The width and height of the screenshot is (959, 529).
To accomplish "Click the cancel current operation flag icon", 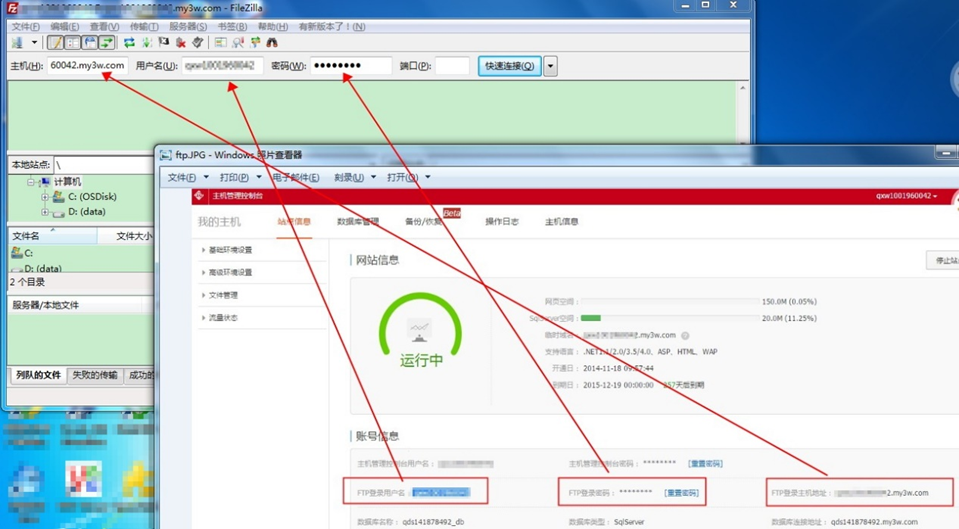I will [x=163, y=43].
